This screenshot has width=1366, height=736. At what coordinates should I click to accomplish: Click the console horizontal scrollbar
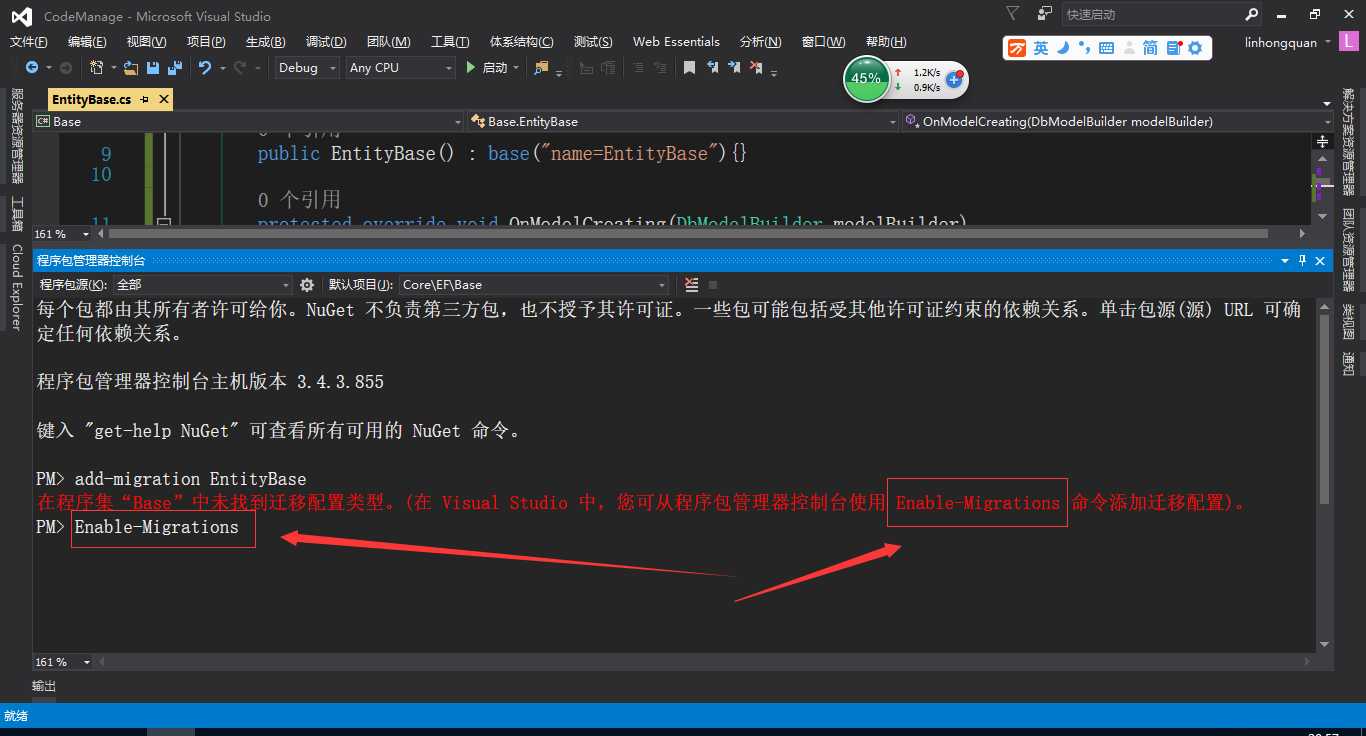coord(705,662)
